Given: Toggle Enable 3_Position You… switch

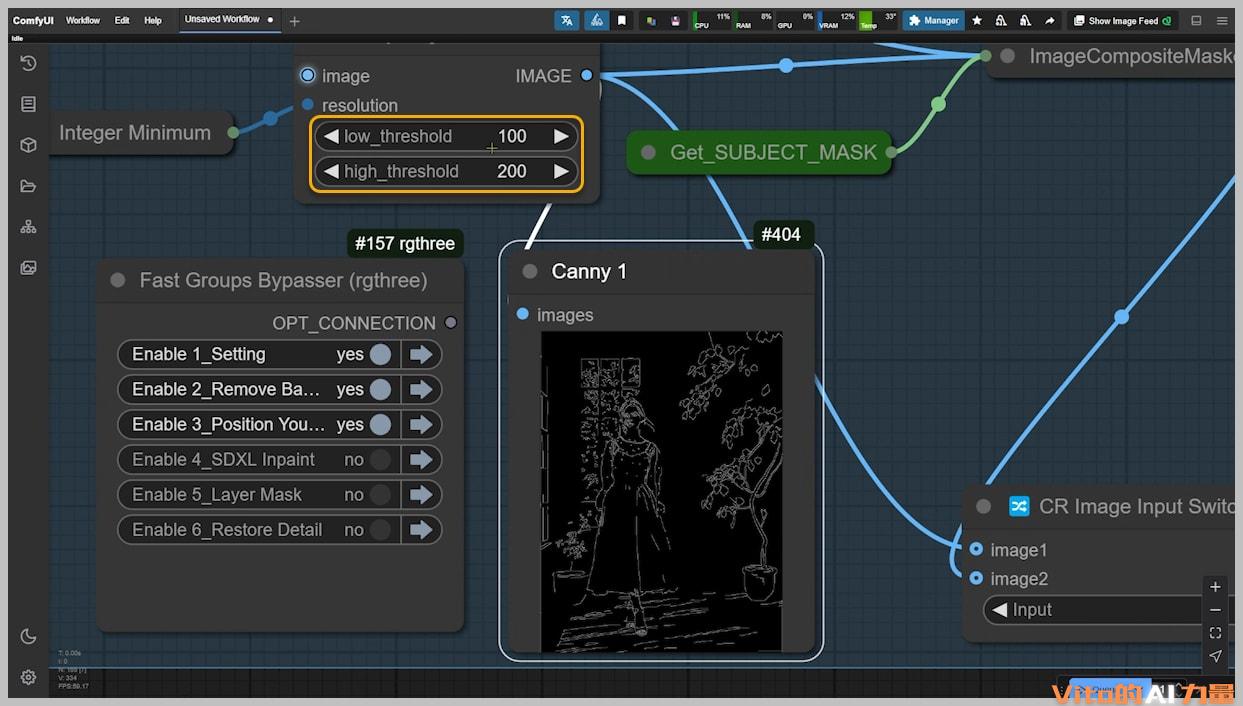Looking at the screenshot, I should tap(380, 424).
